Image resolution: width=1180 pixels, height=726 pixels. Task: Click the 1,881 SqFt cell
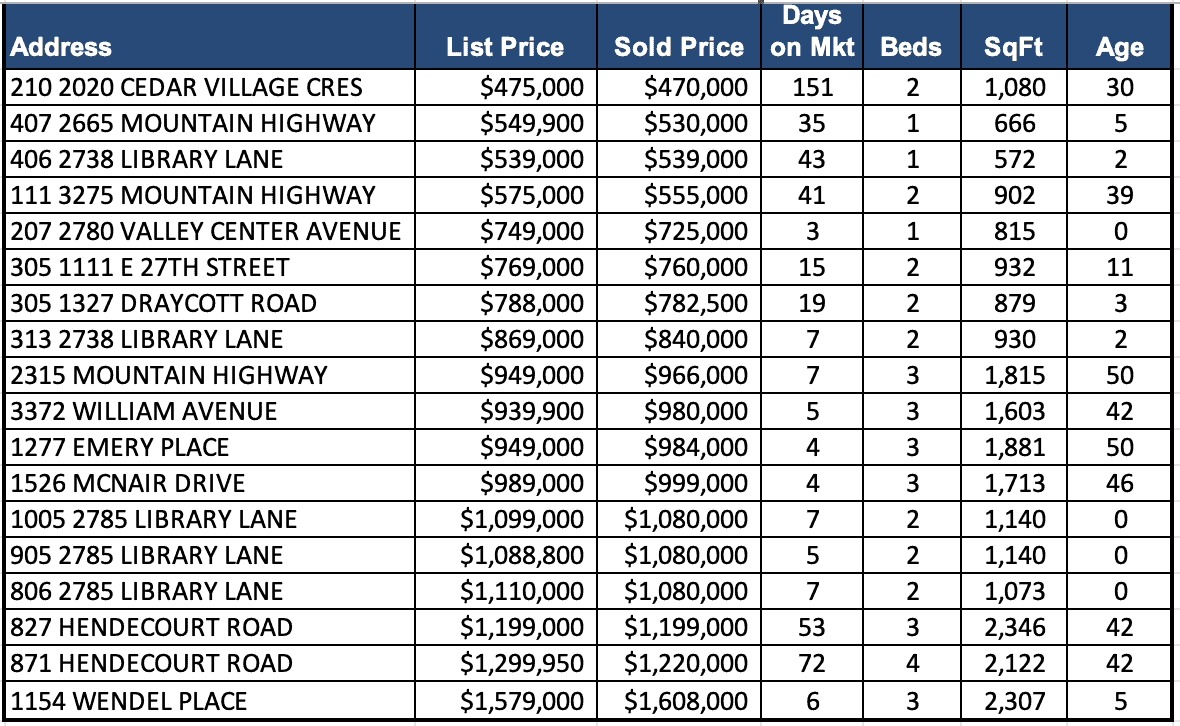(x=1014, y=447)
